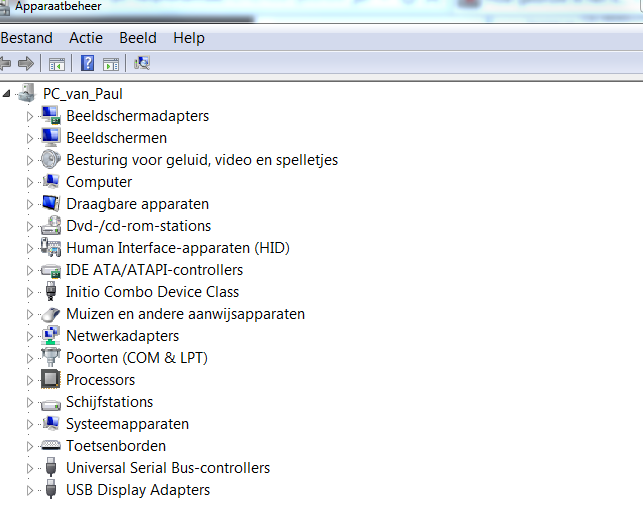Select Dvd-/cd-rom-stations label
The width and height of the screenshot is (643, 523).
[139, 226]
